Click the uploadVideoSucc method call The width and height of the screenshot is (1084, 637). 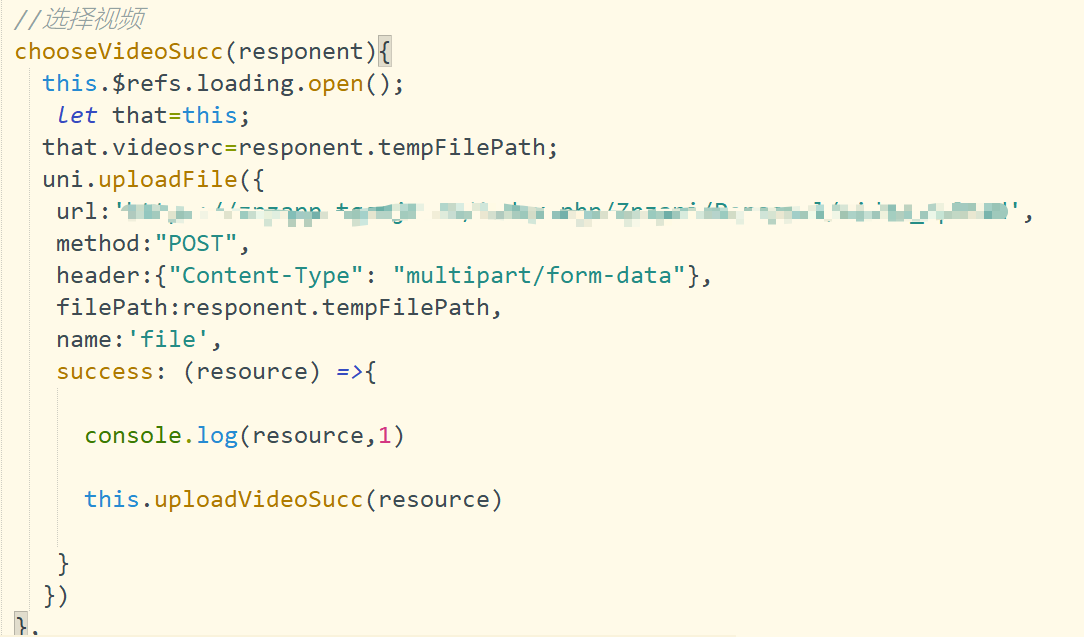pyautogui.click(x=258, y=499)
